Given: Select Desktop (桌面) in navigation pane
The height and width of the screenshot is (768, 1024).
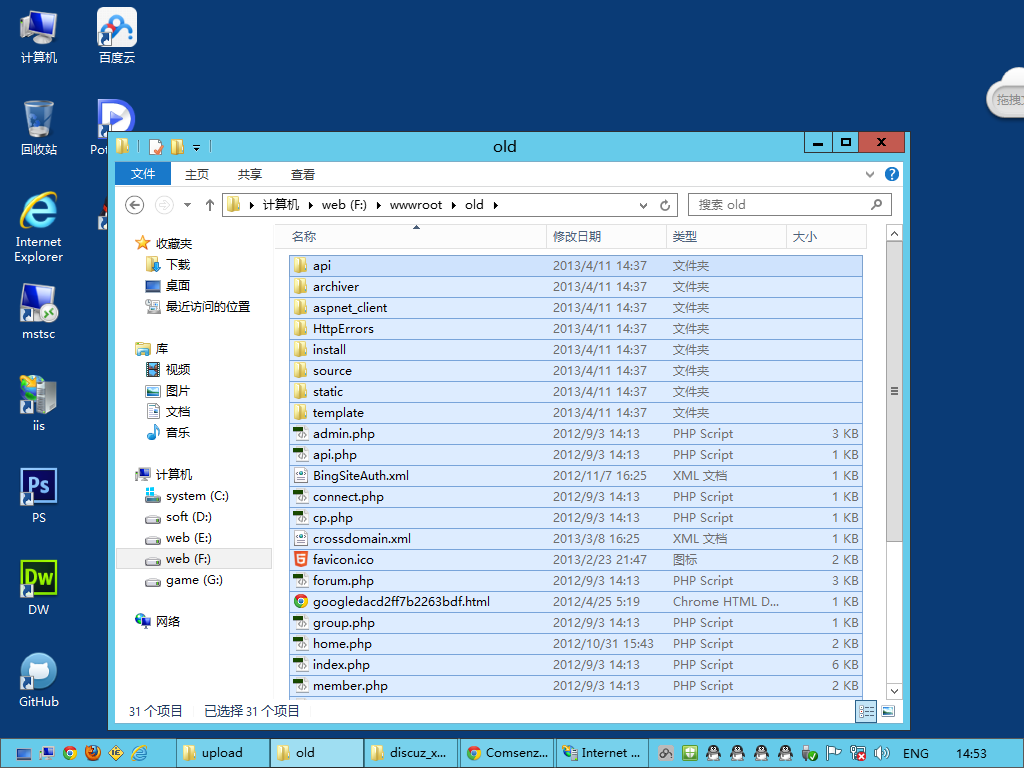Looking at the screenshot, I should pos(168,285).
